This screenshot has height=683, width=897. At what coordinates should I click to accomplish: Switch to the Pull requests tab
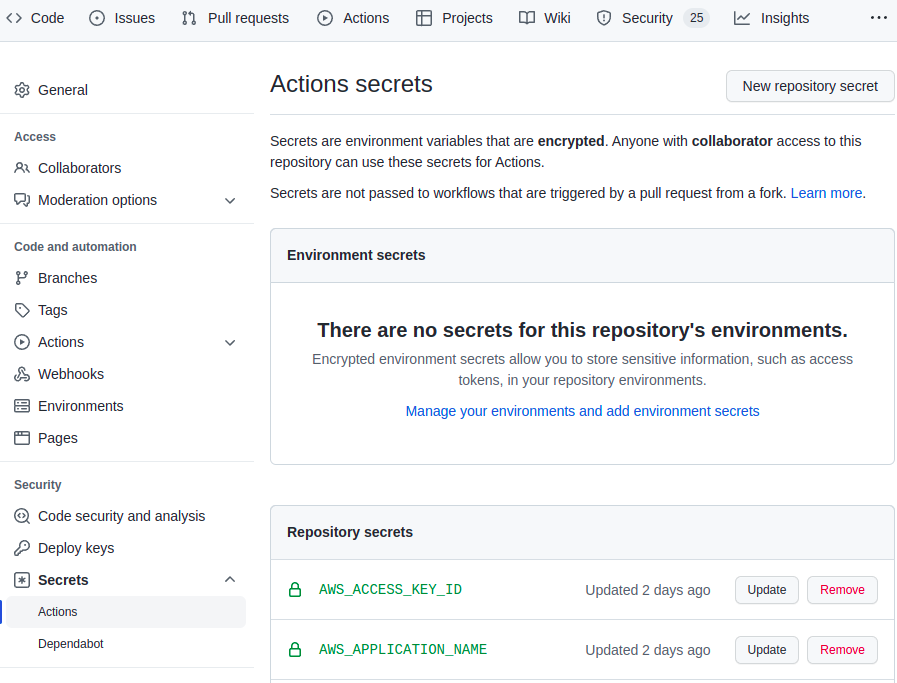tap(235, 18)
